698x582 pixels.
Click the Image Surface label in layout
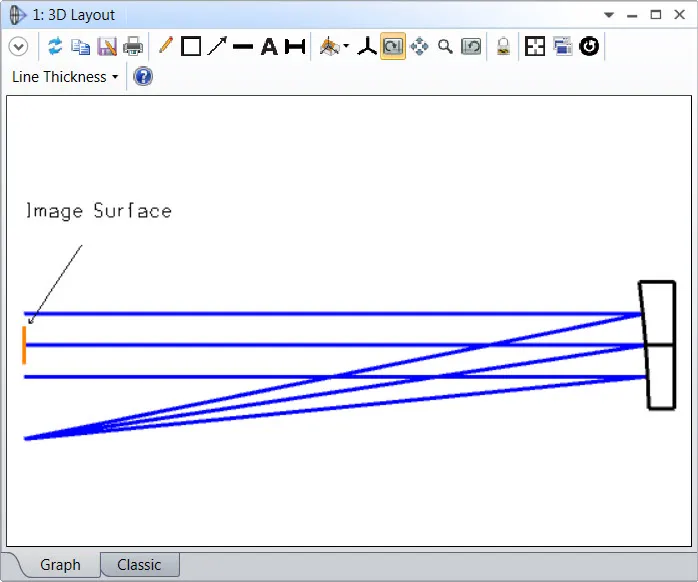coord(98,211)
